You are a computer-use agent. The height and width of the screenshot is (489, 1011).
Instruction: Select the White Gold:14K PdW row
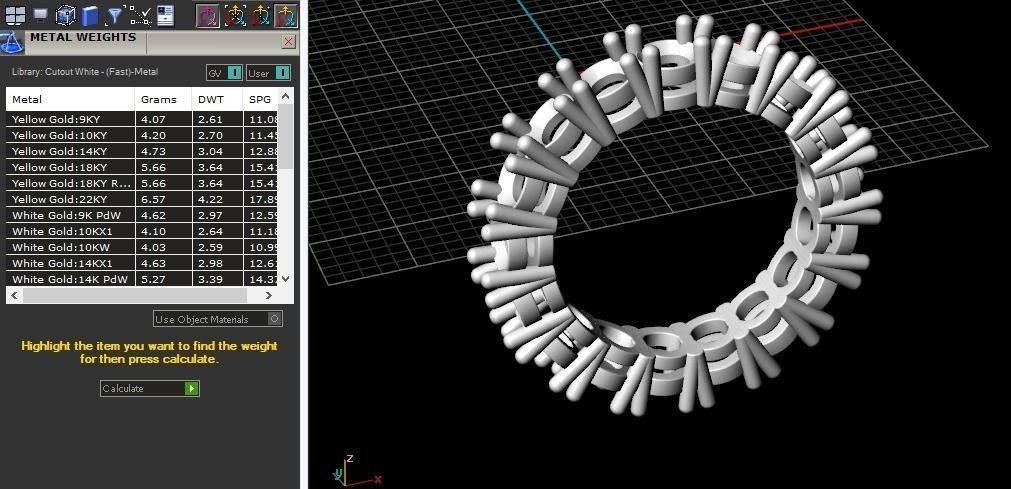[x=142, y=279]
